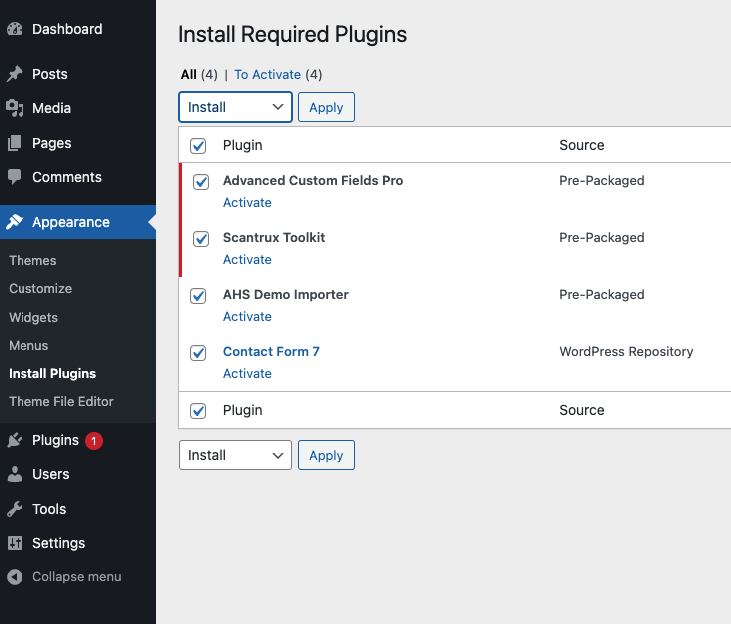Click Activate under AHS Demo Importer
This screenshot has height=624, width=731.
tap(247, 317)
